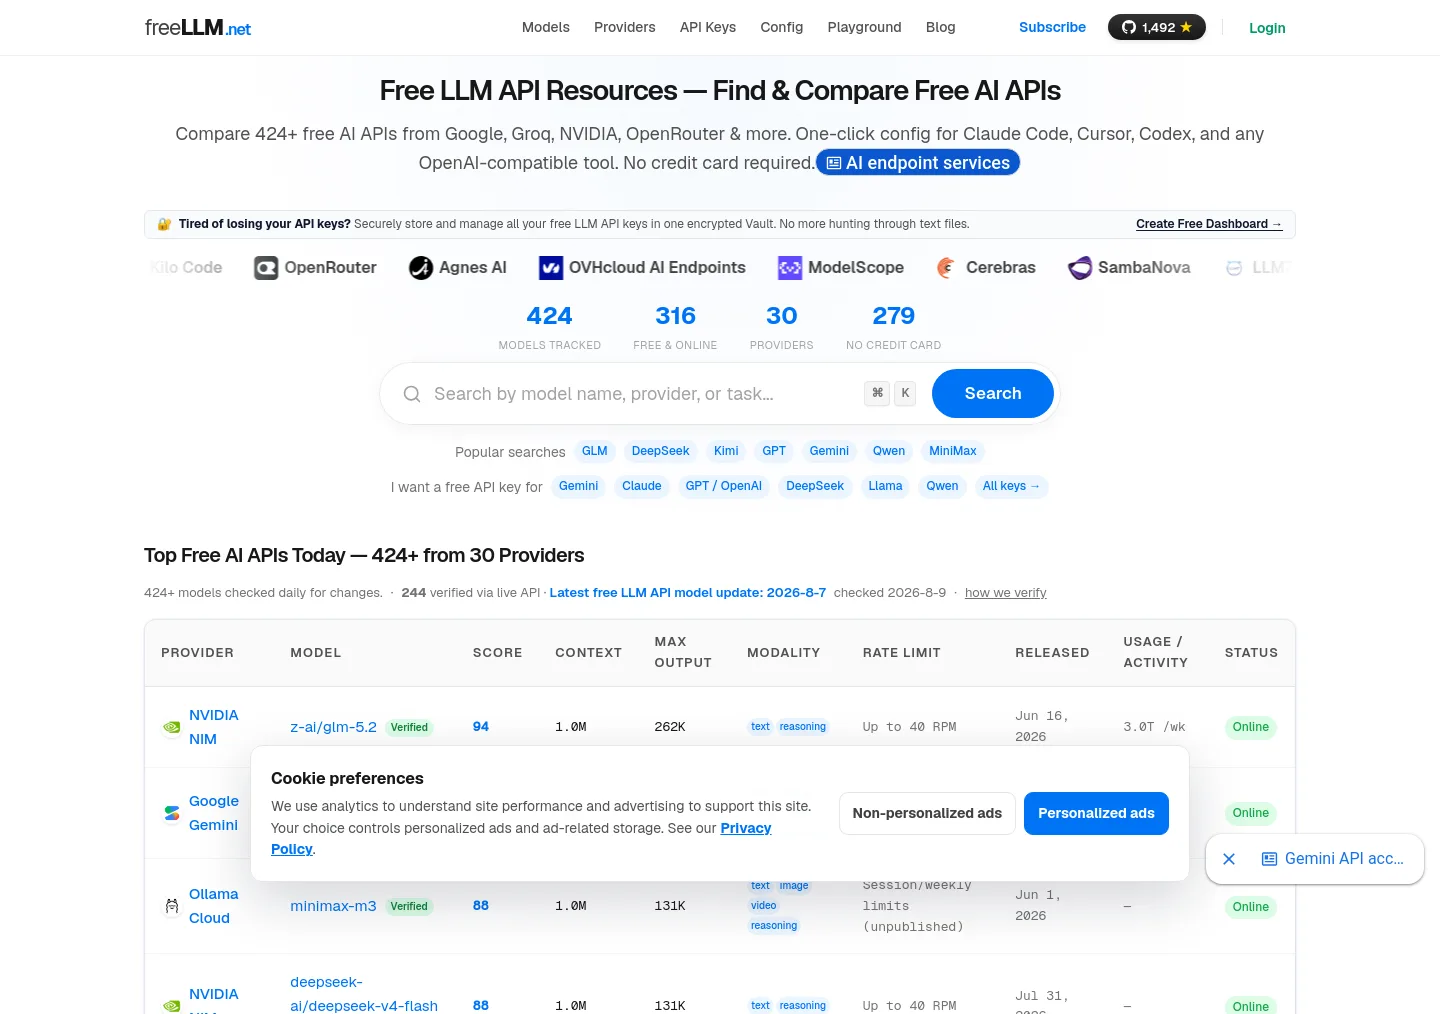Screen dimensions: 1440x1014
Task: Click the RELEASED column header
Action: 1052,652
